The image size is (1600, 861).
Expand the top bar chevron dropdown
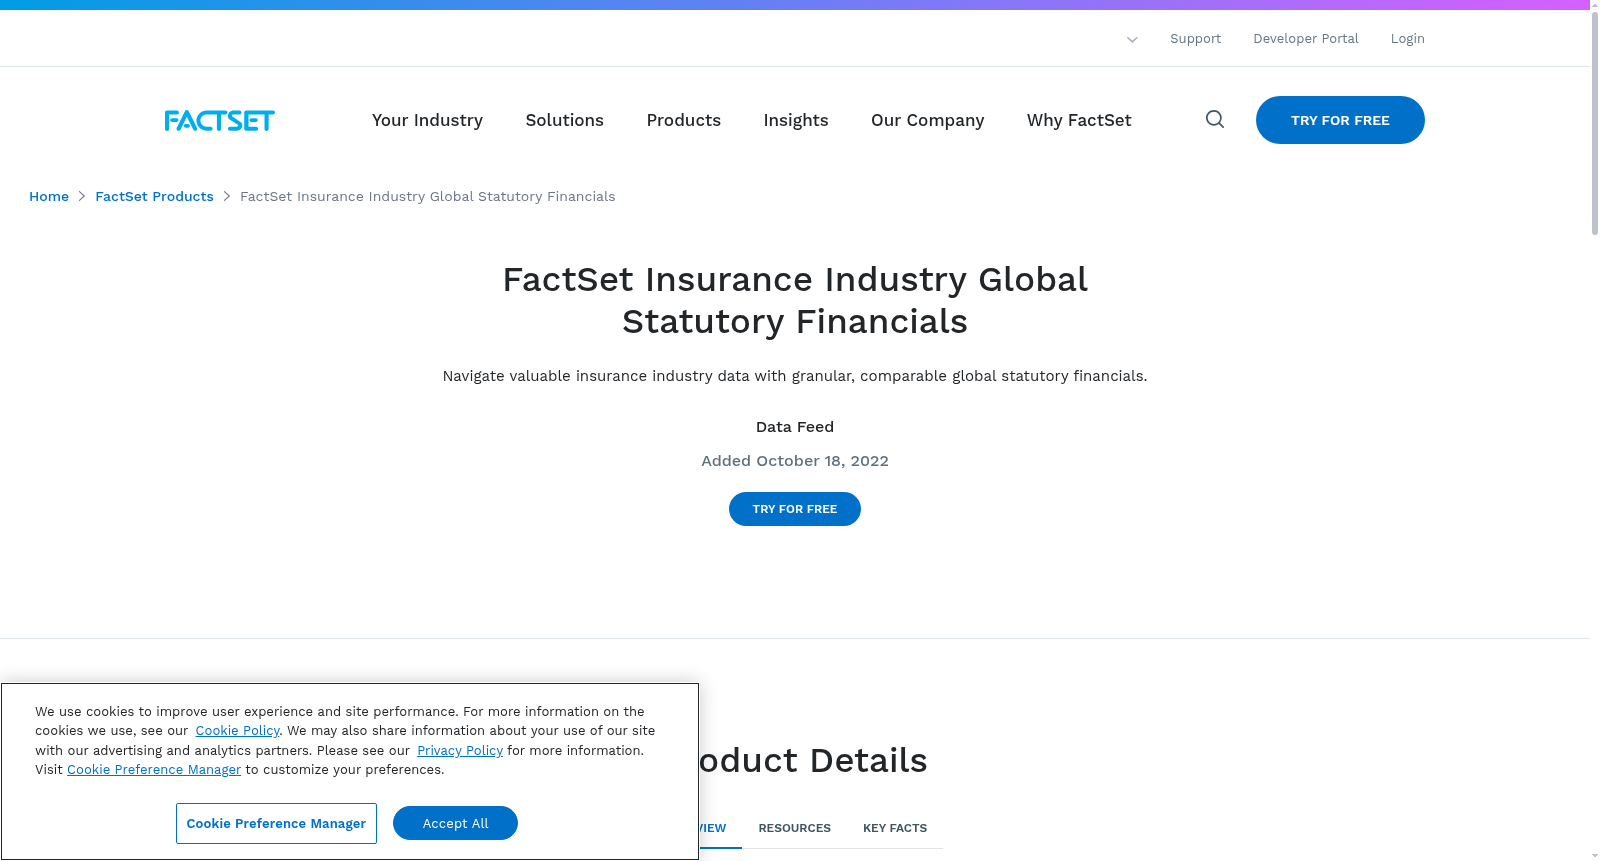pyautogui.click(x=1132, y=40)
